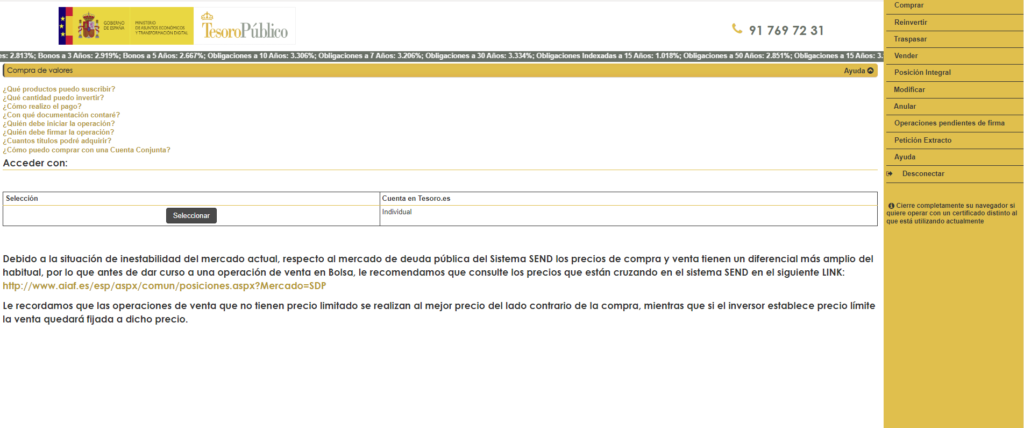
Task: Open '¿Qué cantidad puedo invertir?' help link
Action: [x=53, y=97]
